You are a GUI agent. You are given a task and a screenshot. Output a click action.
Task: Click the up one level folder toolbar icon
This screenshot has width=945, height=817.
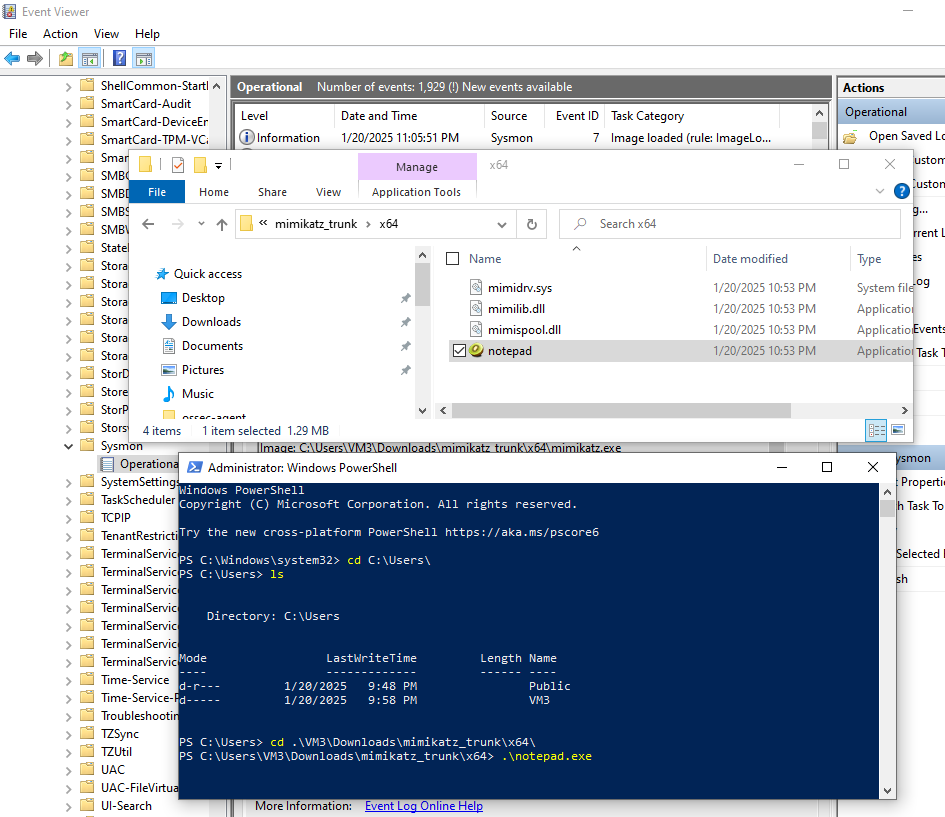(x=66, y=59)
